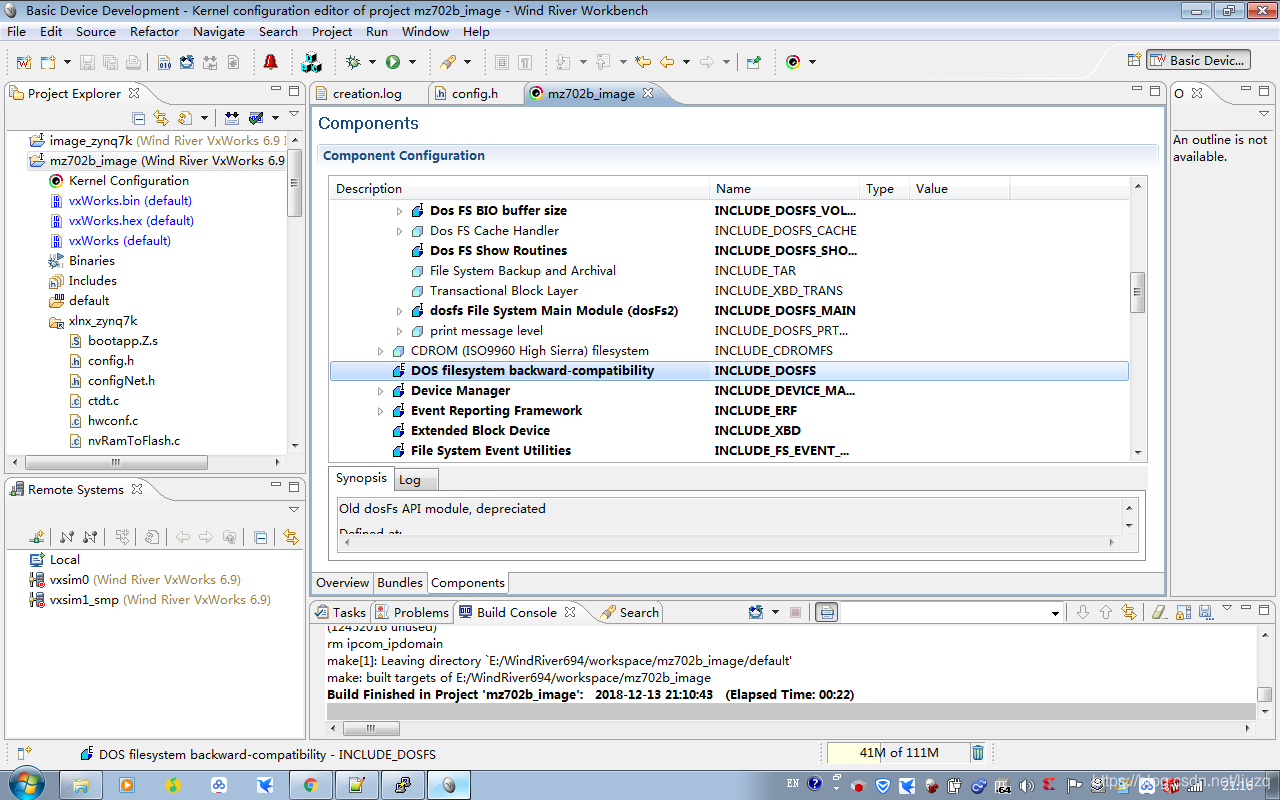Image resolution: width=1280 pixels, height=800 pixels.
Task: Switch to the config.h editor tab
Action: tap(474, 93)
